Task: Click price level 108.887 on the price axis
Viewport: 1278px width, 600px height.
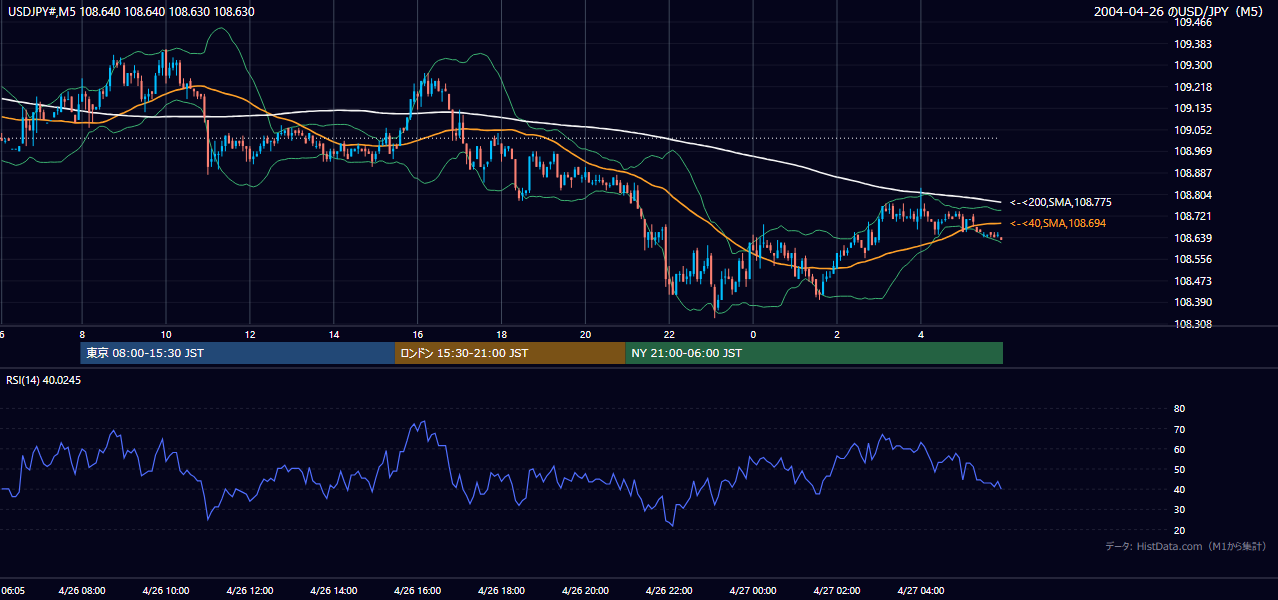Action: coord(1192,173)
